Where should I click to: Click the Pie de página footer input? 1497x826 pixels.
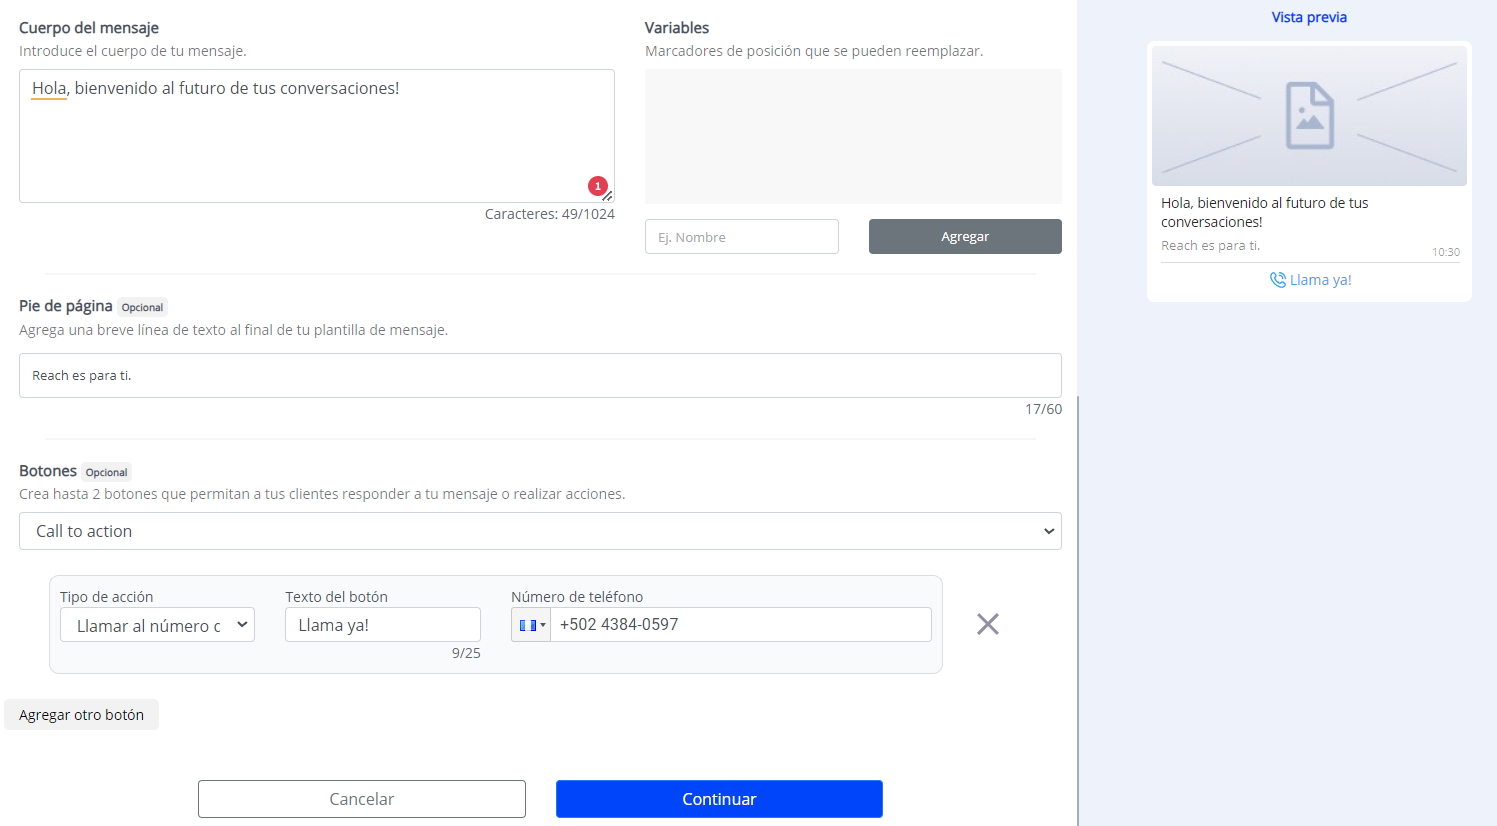(x=540, y=376)
